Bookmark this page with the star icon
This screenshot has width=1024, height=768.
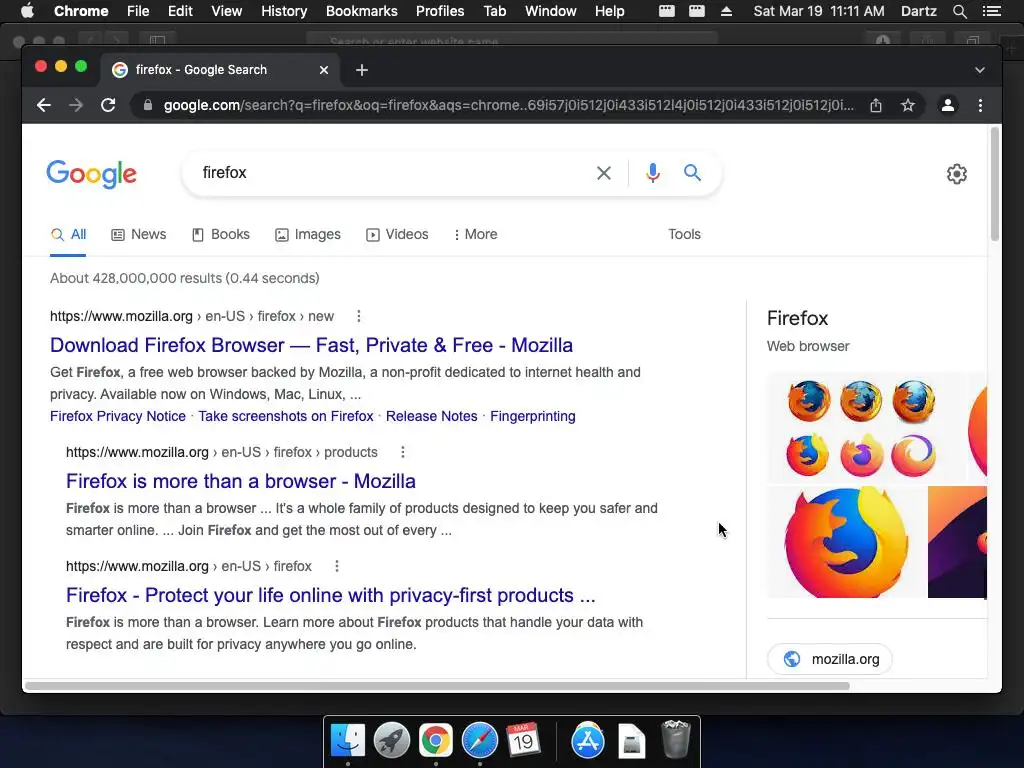[x=908, y=105]
